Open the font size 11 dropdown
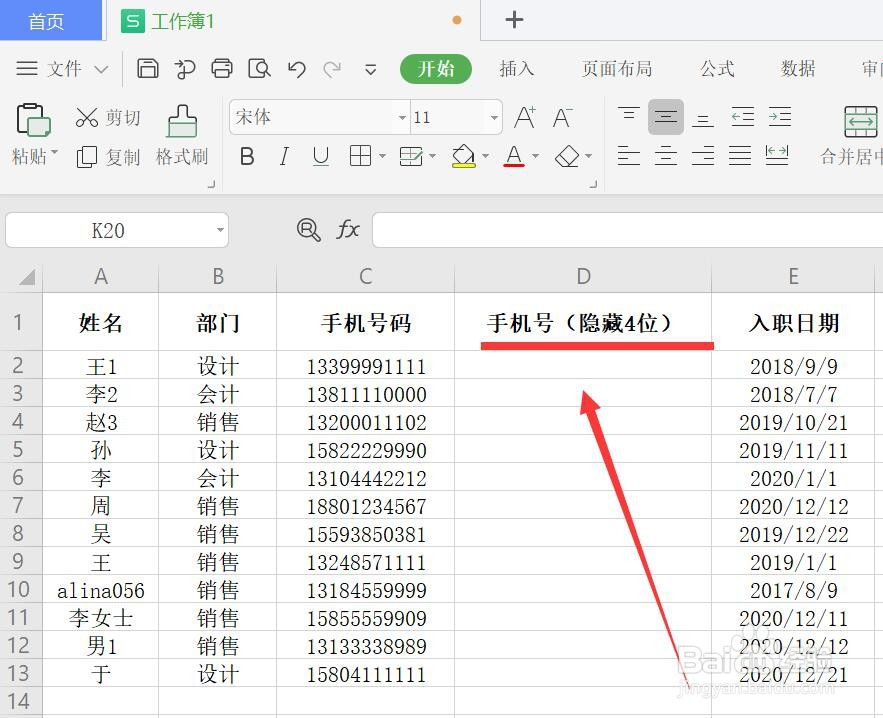The height and width of the screenshot is (718, 883). (x=494, y=117)
